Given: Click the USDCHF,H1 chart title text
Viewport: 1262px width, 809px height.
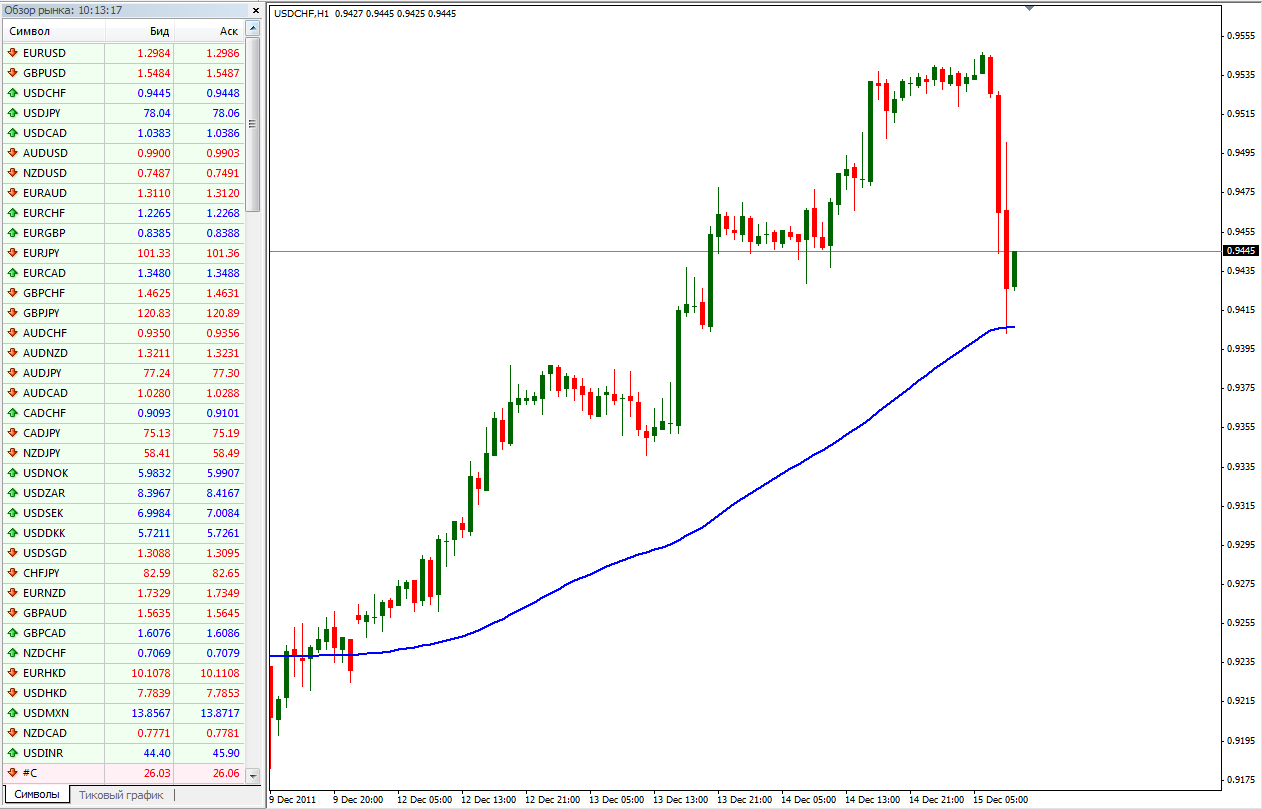Looking at the screenshot, I should 302,14.
